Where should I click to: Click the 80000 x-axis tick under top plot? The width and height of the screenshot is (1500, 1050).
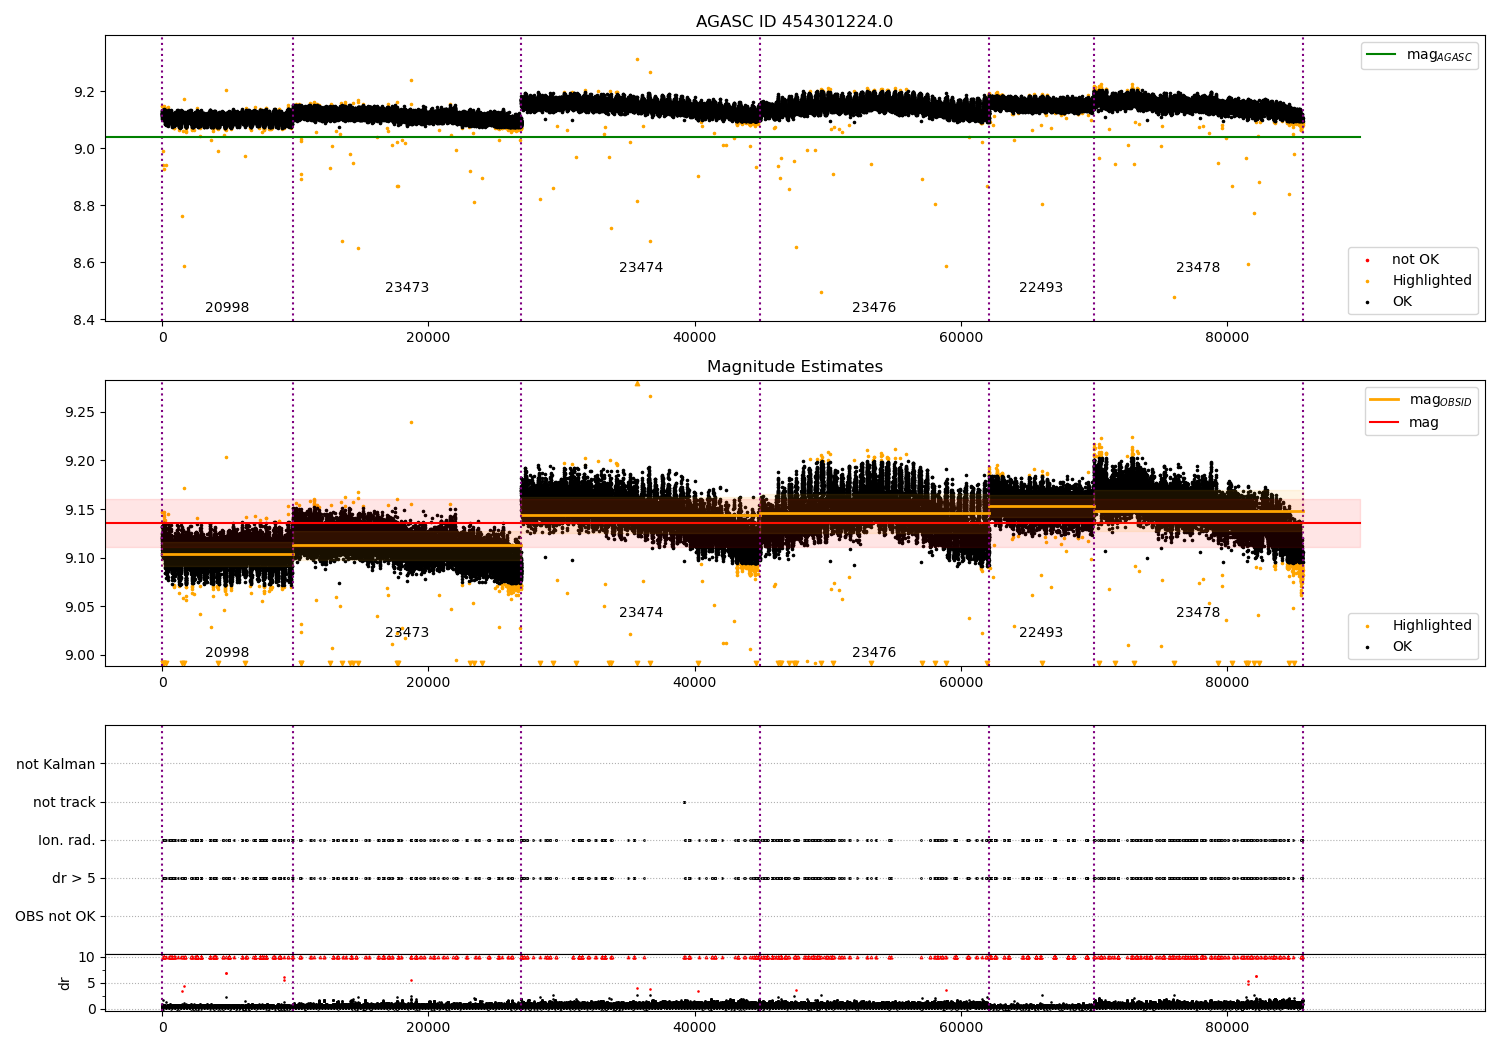point(1227,338)
